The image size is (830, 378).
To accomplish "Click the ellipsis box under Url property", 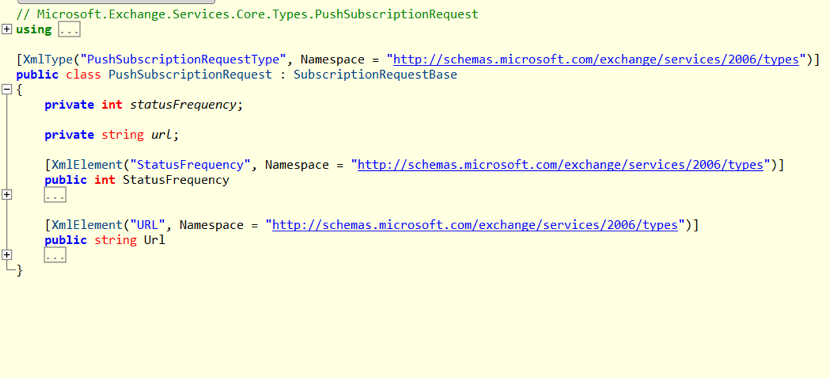I will tap(55, 256).
